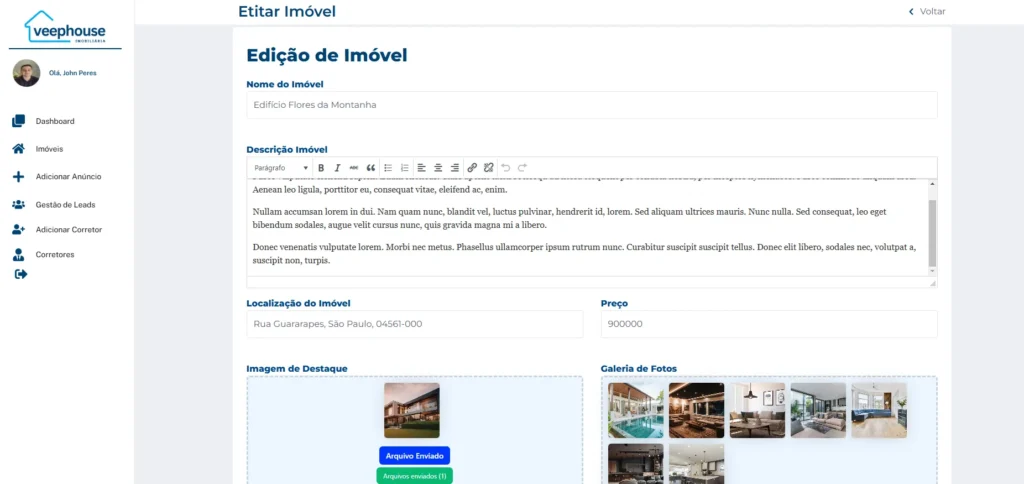Click the description editor scrollbar
The width and height of the screenshot is (1024, 484).
[x=932, y=230]
